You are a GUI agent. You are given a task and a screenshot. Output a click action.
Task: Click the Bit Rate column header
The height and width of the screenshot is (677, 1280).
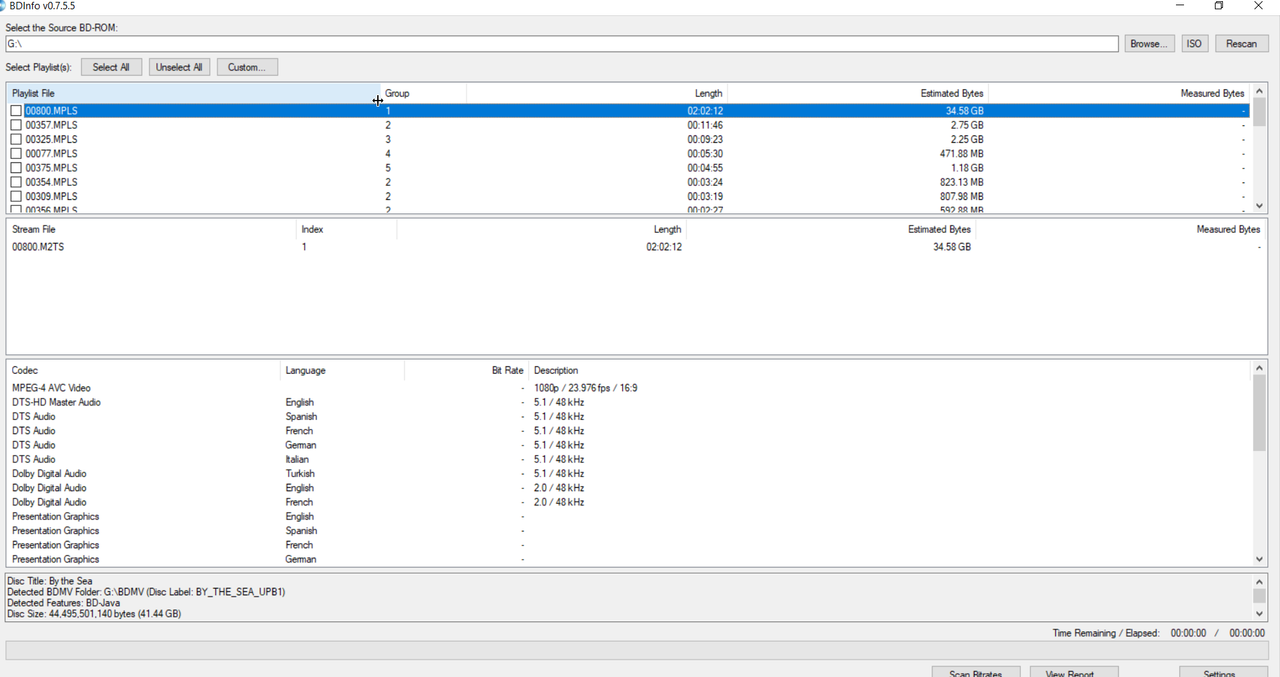pyautogui.click(x=467, y=370)
